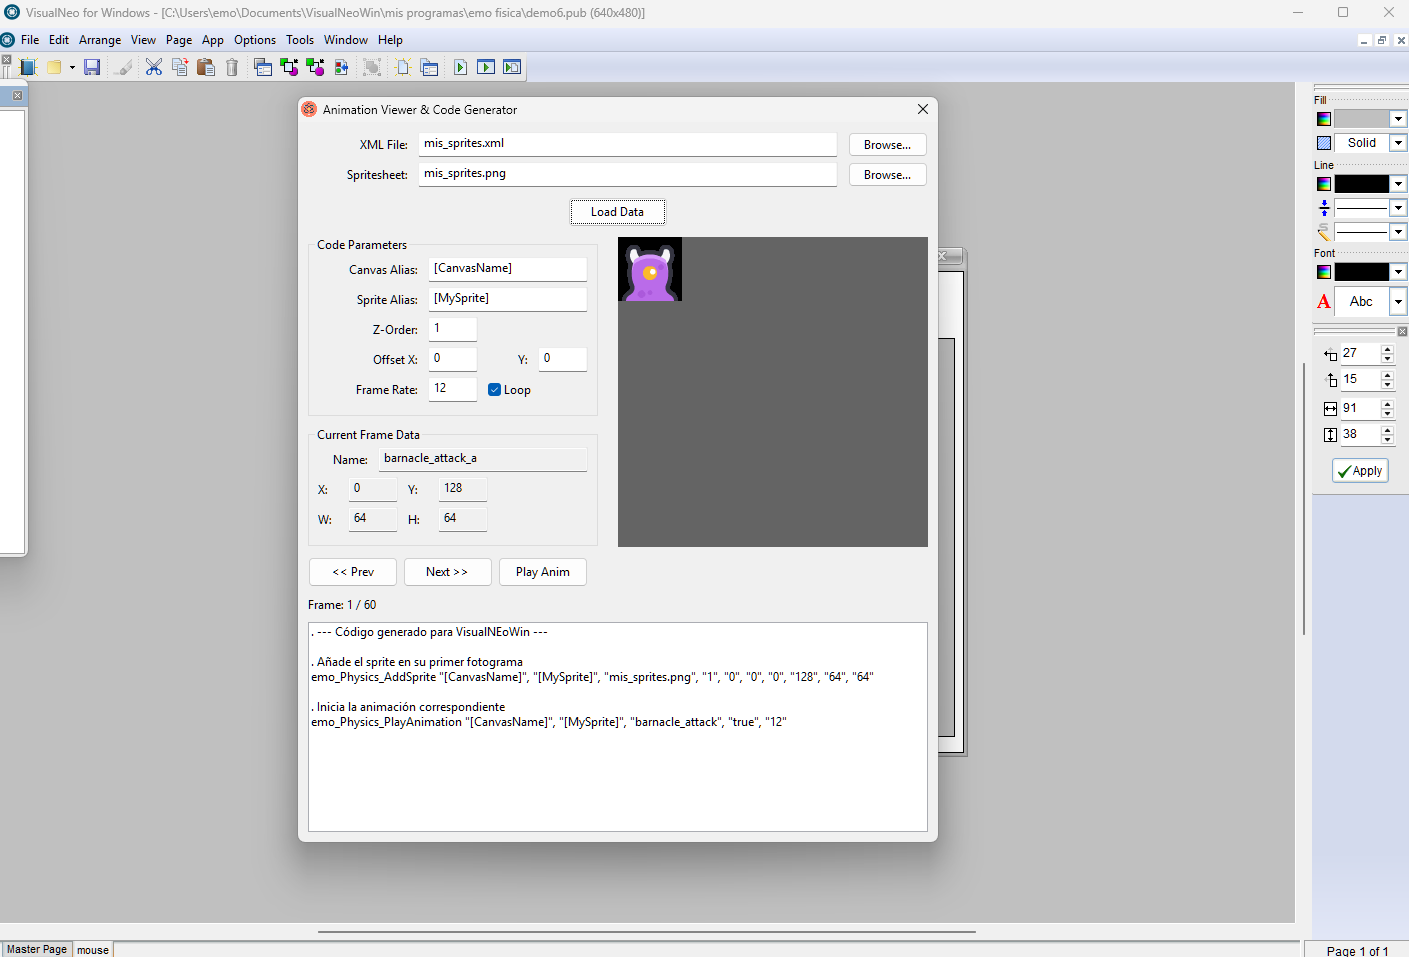The image size is (1409, 957).
Task: Open the File menu
Action: pos(30,40)
